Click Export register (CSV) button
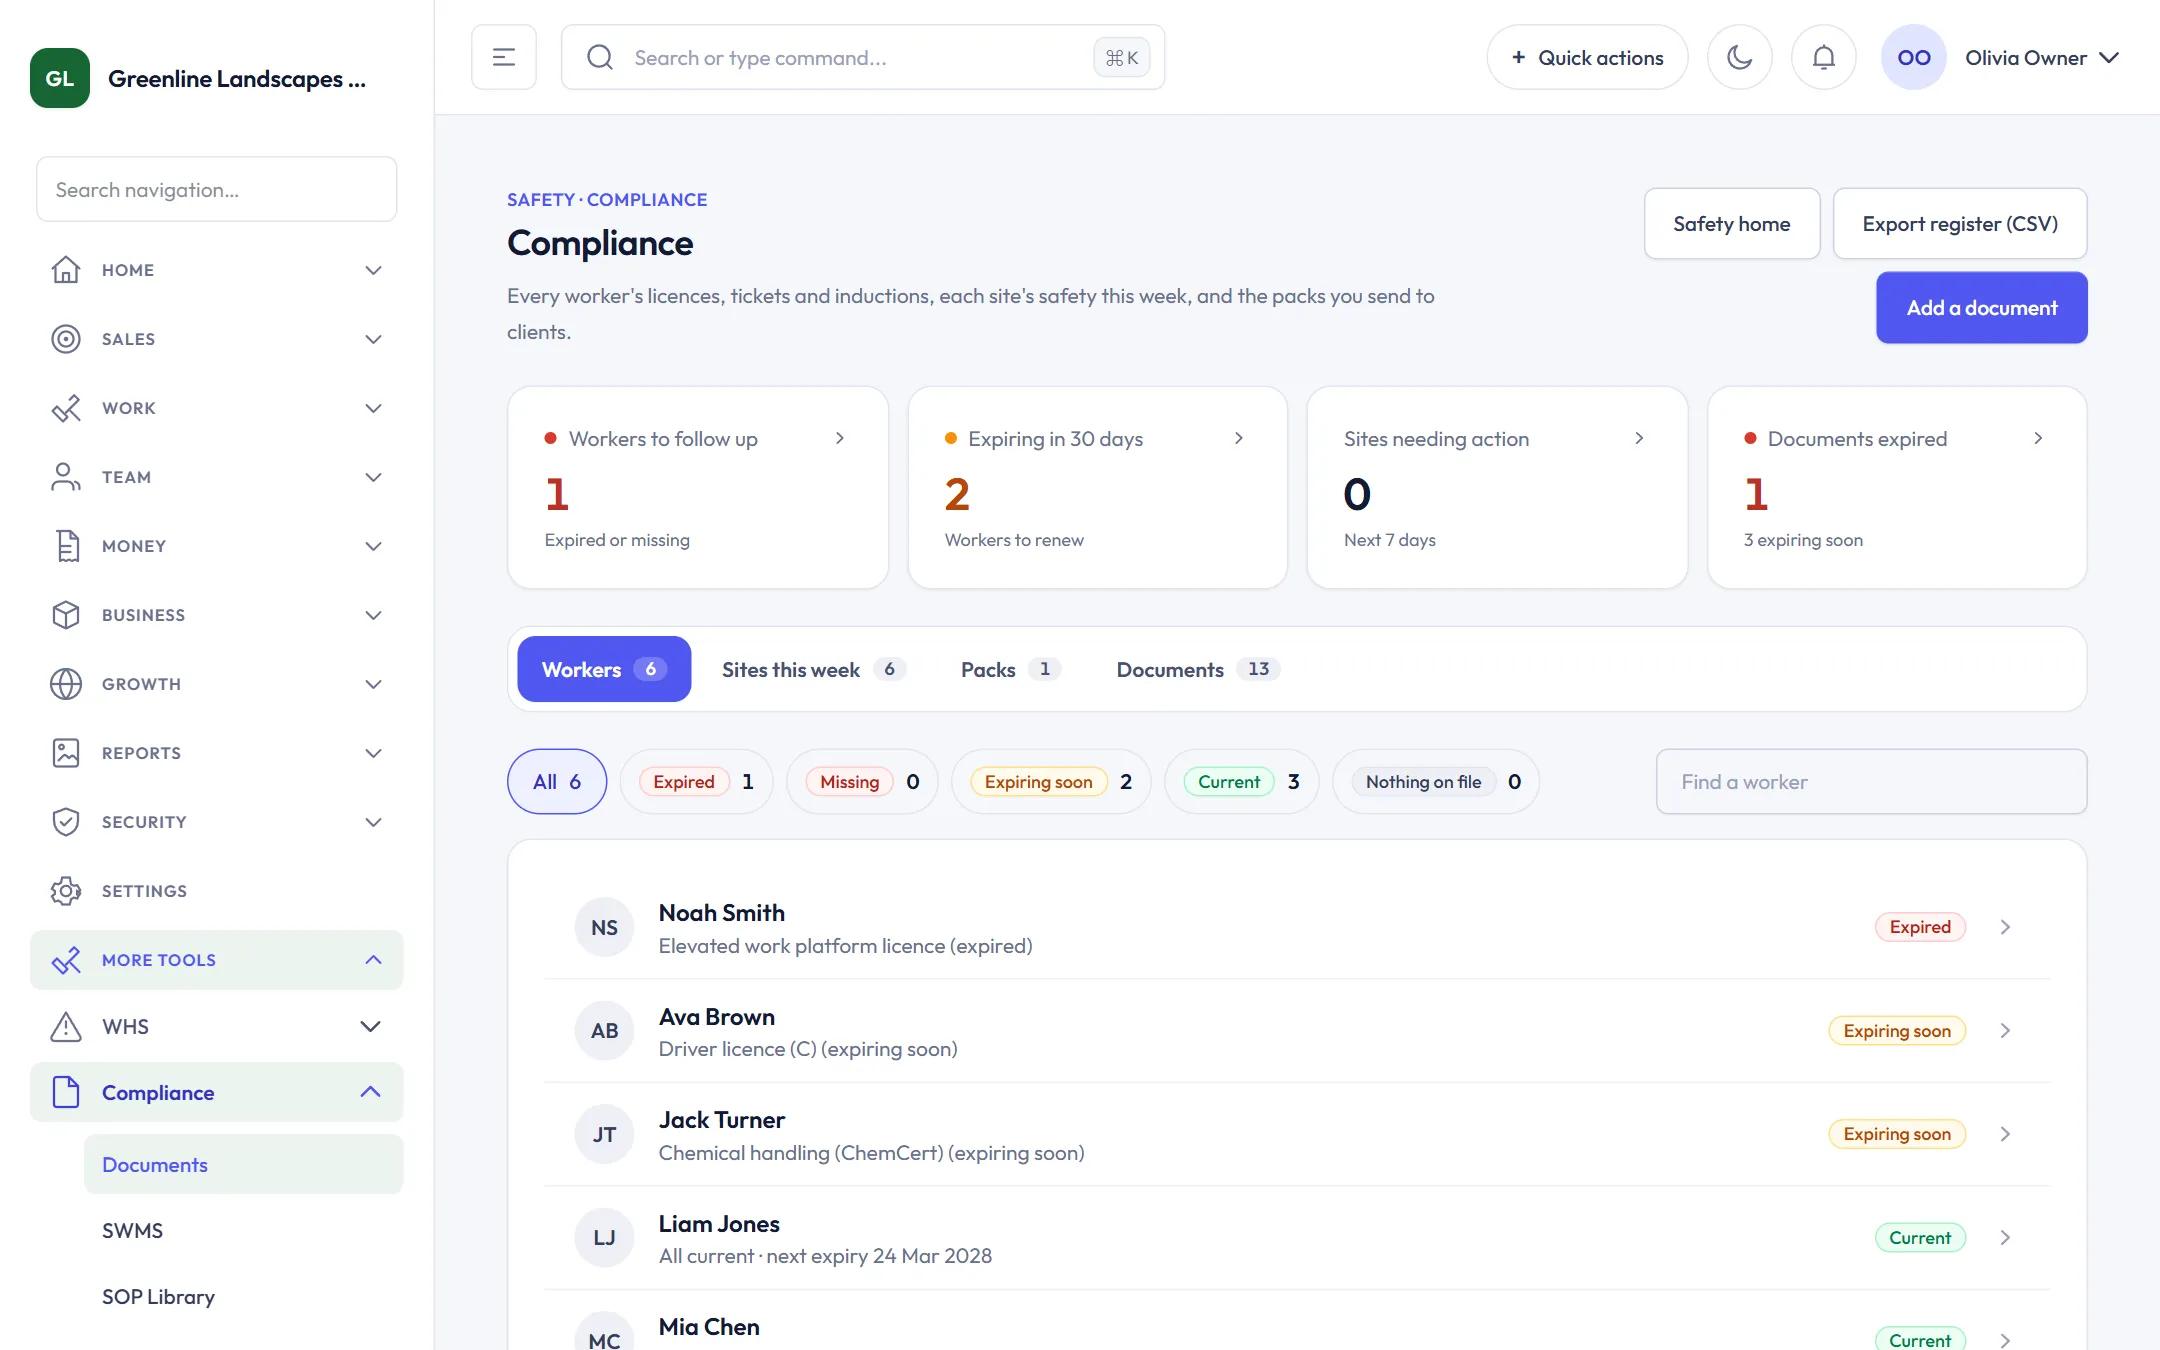 [x=1960, y=224]
